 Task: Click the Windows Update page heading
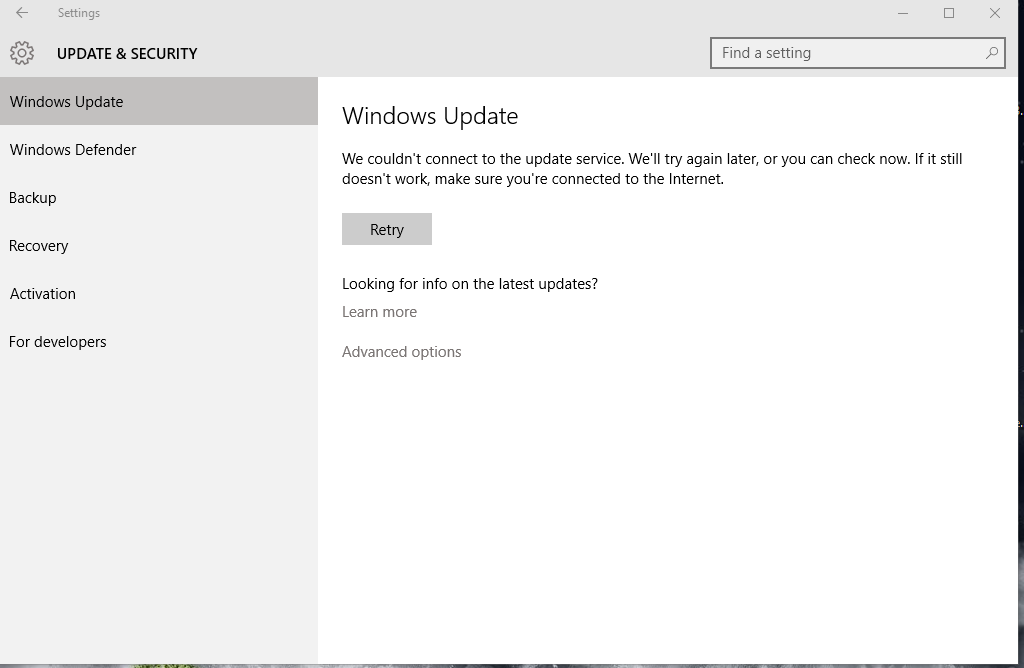(x=430, y=116)
